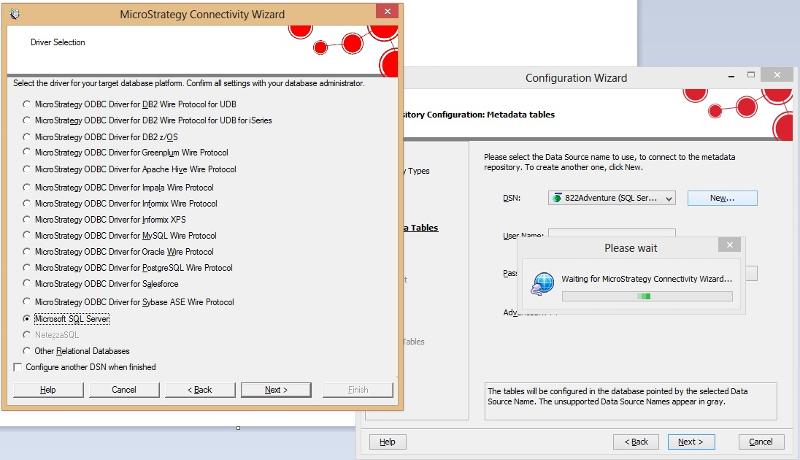Select DB2 Wire Protocol for UDB for iSeries
Viewport: 800px width, 460px height.
27,120
